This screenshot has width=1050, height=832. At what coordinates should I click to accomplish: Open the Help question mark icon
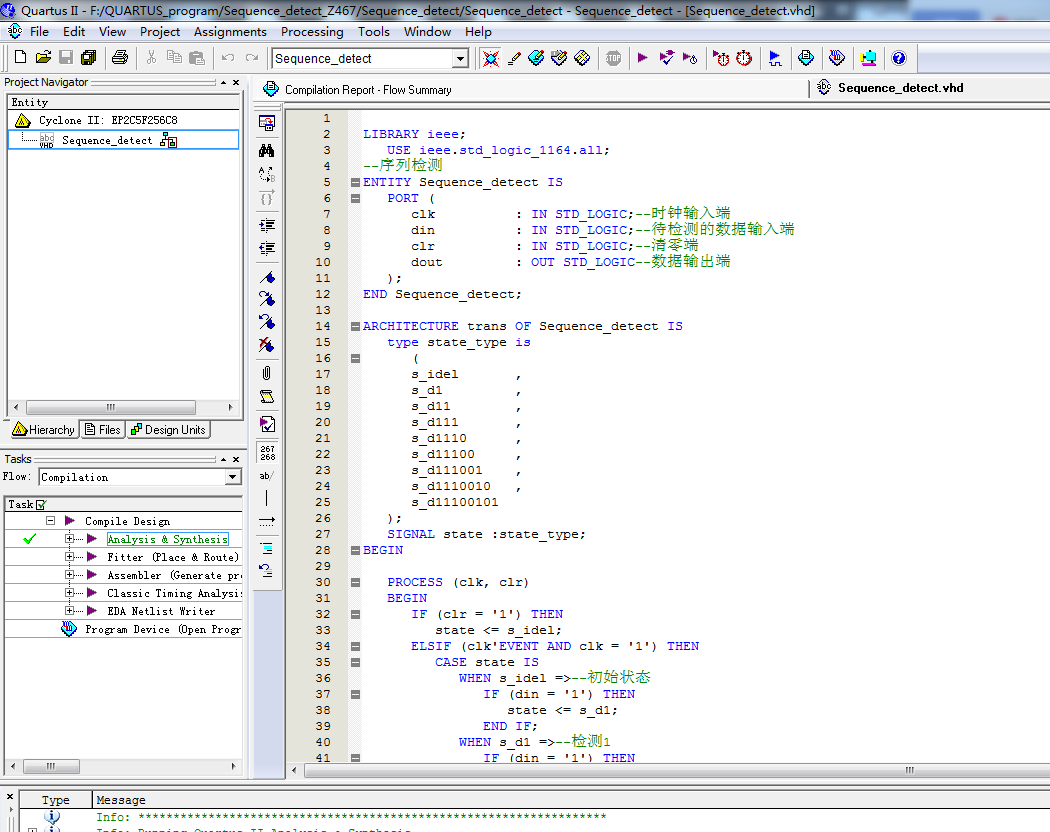[898, 59]
